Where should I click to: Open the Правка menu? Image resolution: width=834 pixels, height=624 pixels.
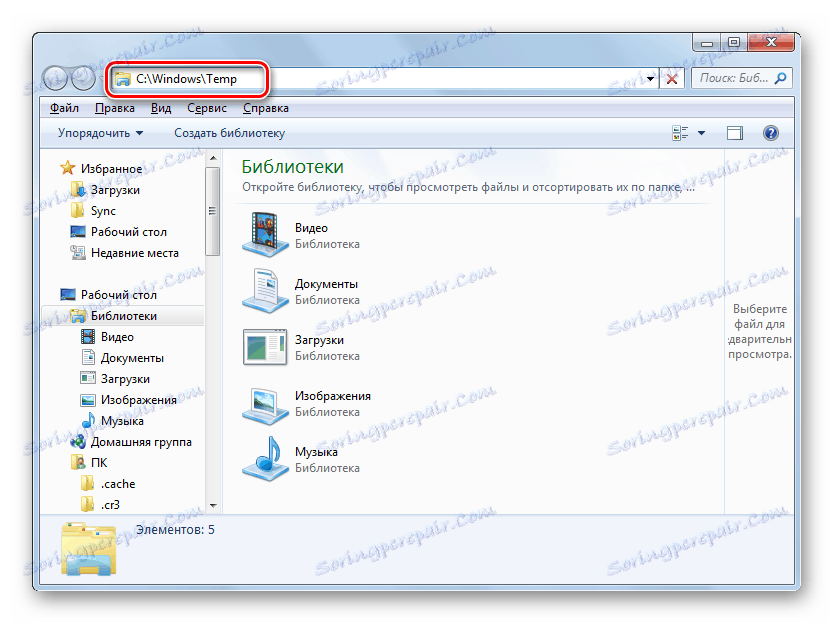[114, 108]
